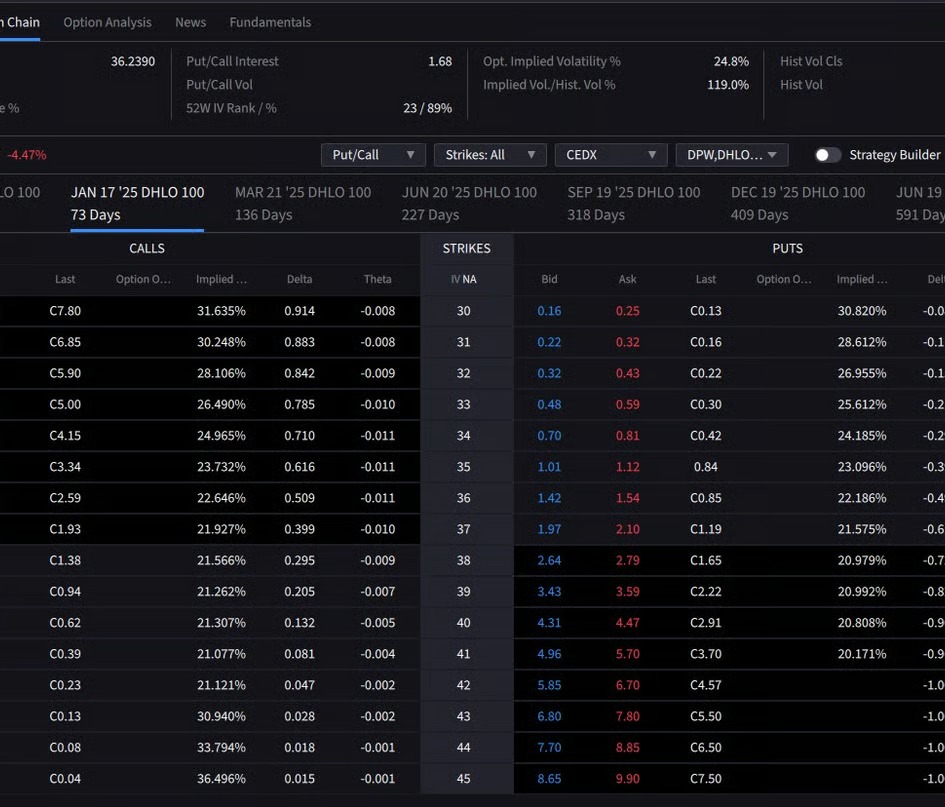
Task: Open the CEDX exchange dropdown
Action: 610,155
